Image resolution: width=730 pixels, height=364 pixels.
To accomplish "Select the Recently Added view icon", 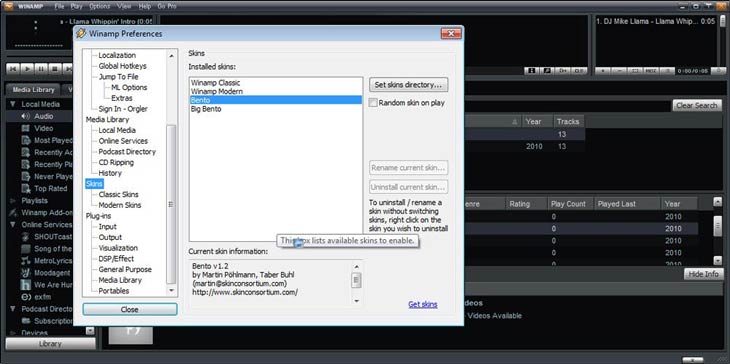I will point(26,153).
